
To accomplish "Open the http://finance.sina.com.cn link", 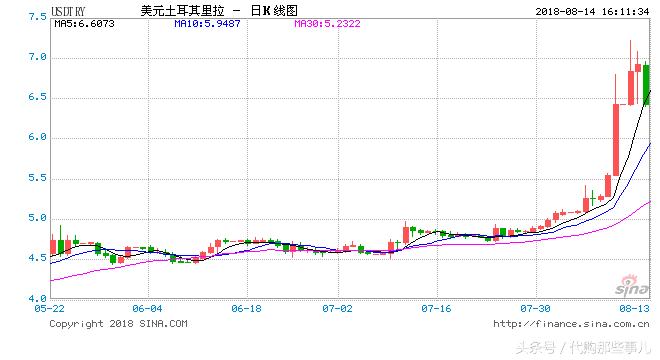I will [571, 324].
